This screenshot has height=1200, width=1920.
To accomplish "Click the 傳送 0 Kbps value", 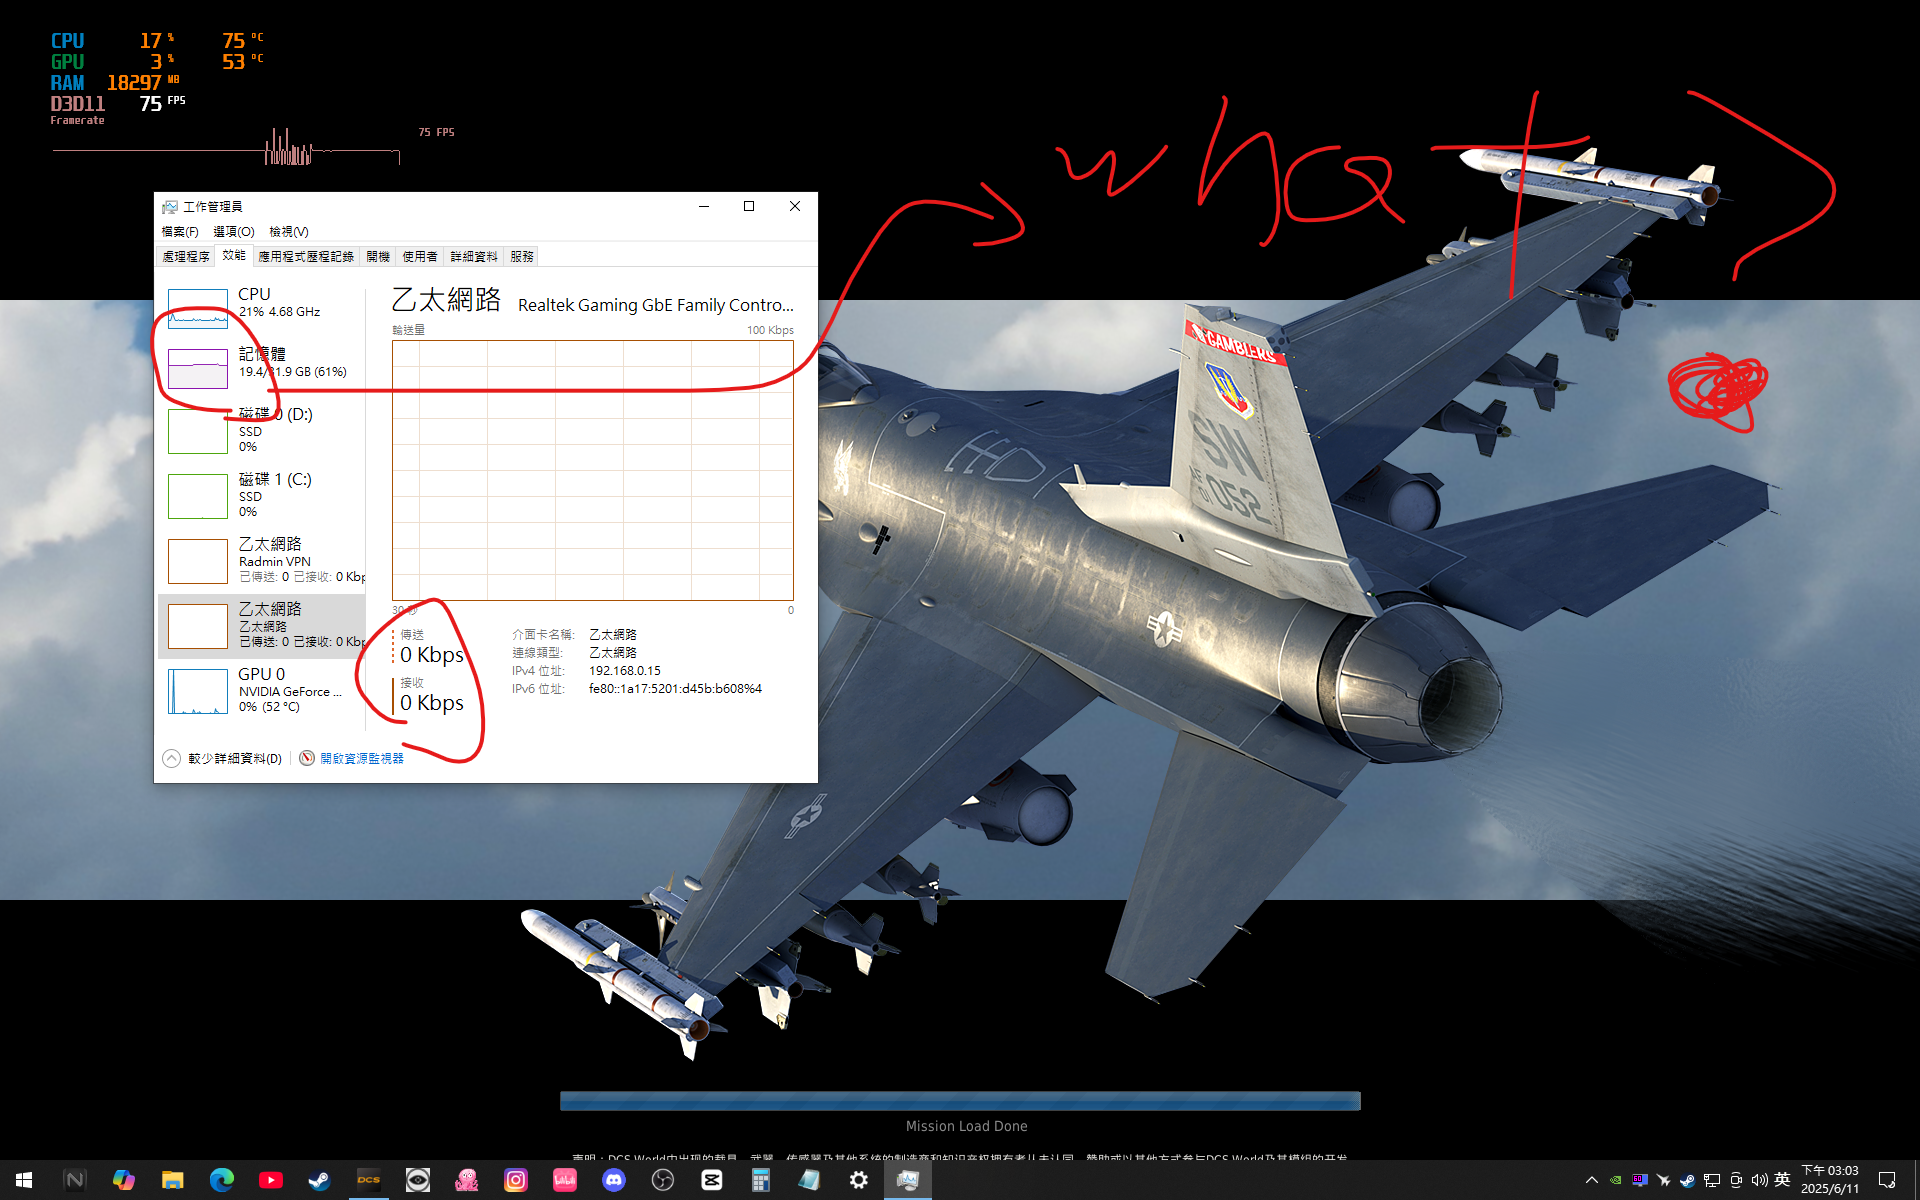I will point(432,655).
